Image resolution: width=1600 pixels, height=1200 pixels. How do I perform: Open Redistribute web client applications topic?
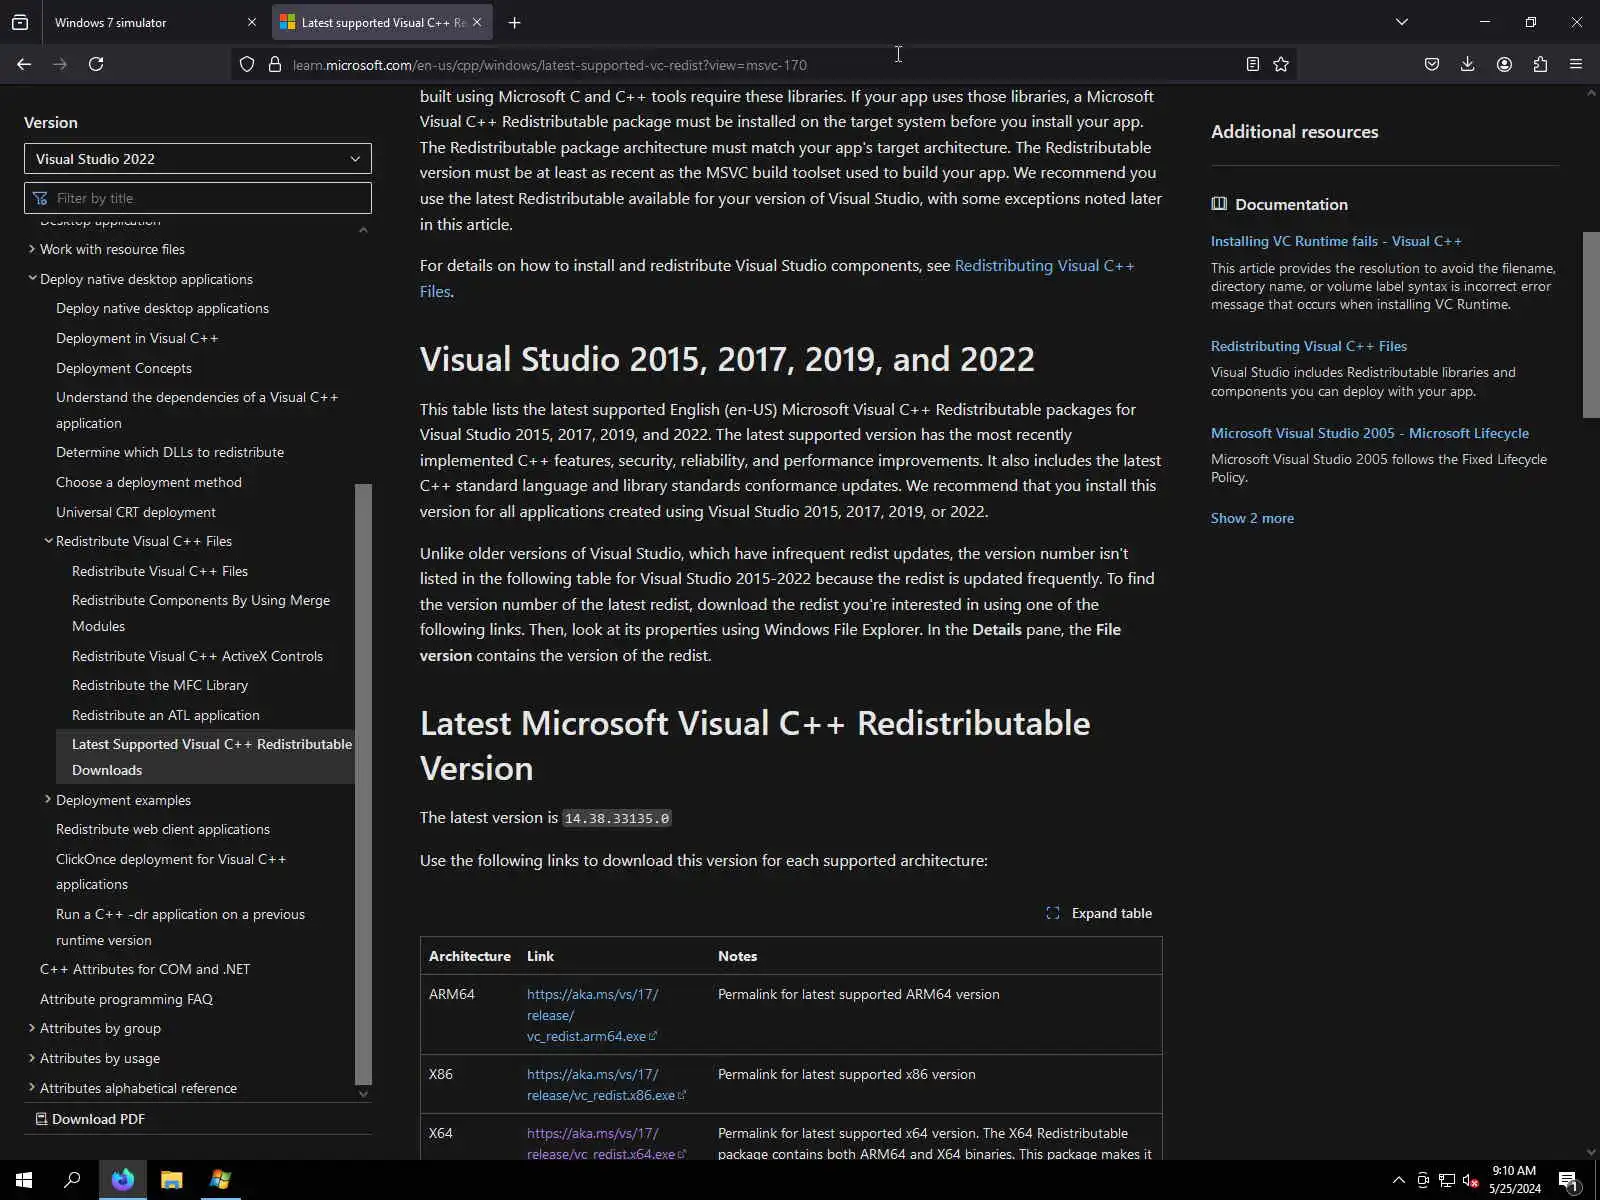coord(163,829)
